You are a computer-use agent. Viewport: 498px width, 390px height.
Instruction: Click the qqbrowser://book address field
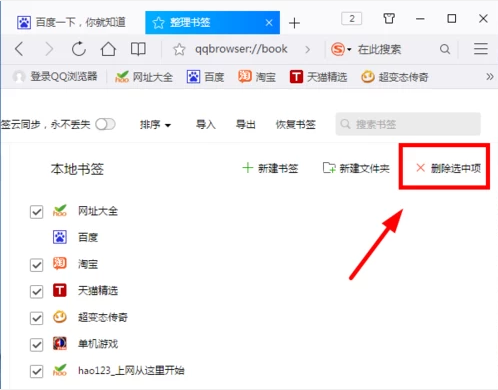pyautogui.click(x=241, y=49)
